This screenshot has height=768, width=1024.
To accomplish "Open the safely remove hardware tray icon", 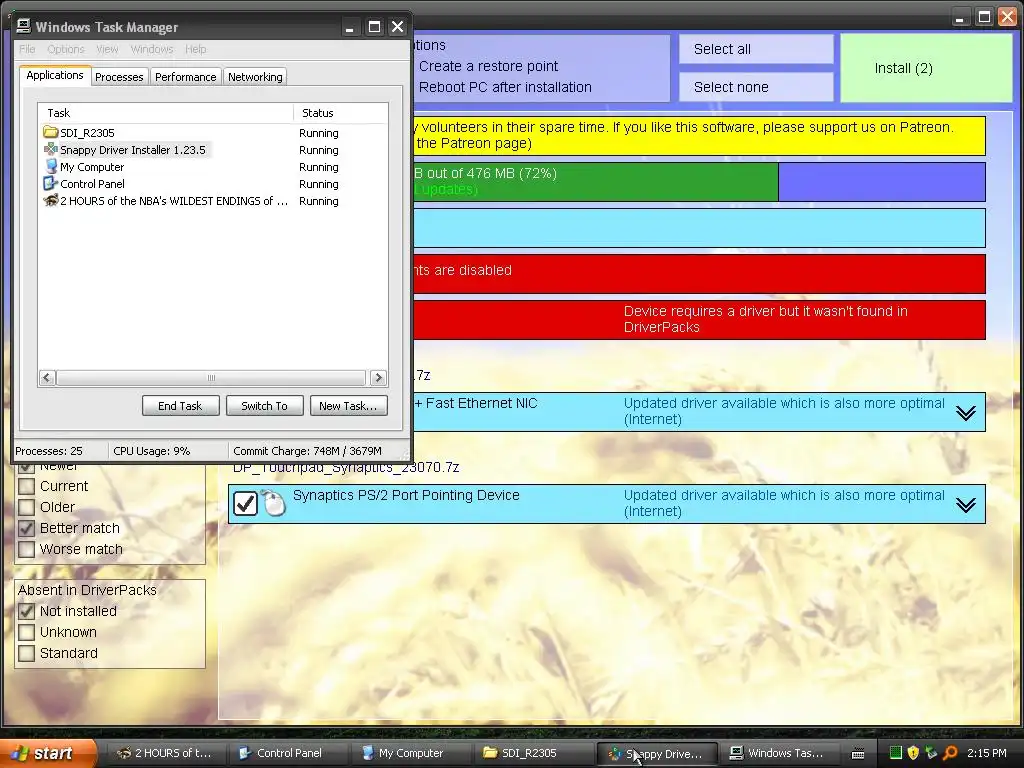I will [931, 753].
